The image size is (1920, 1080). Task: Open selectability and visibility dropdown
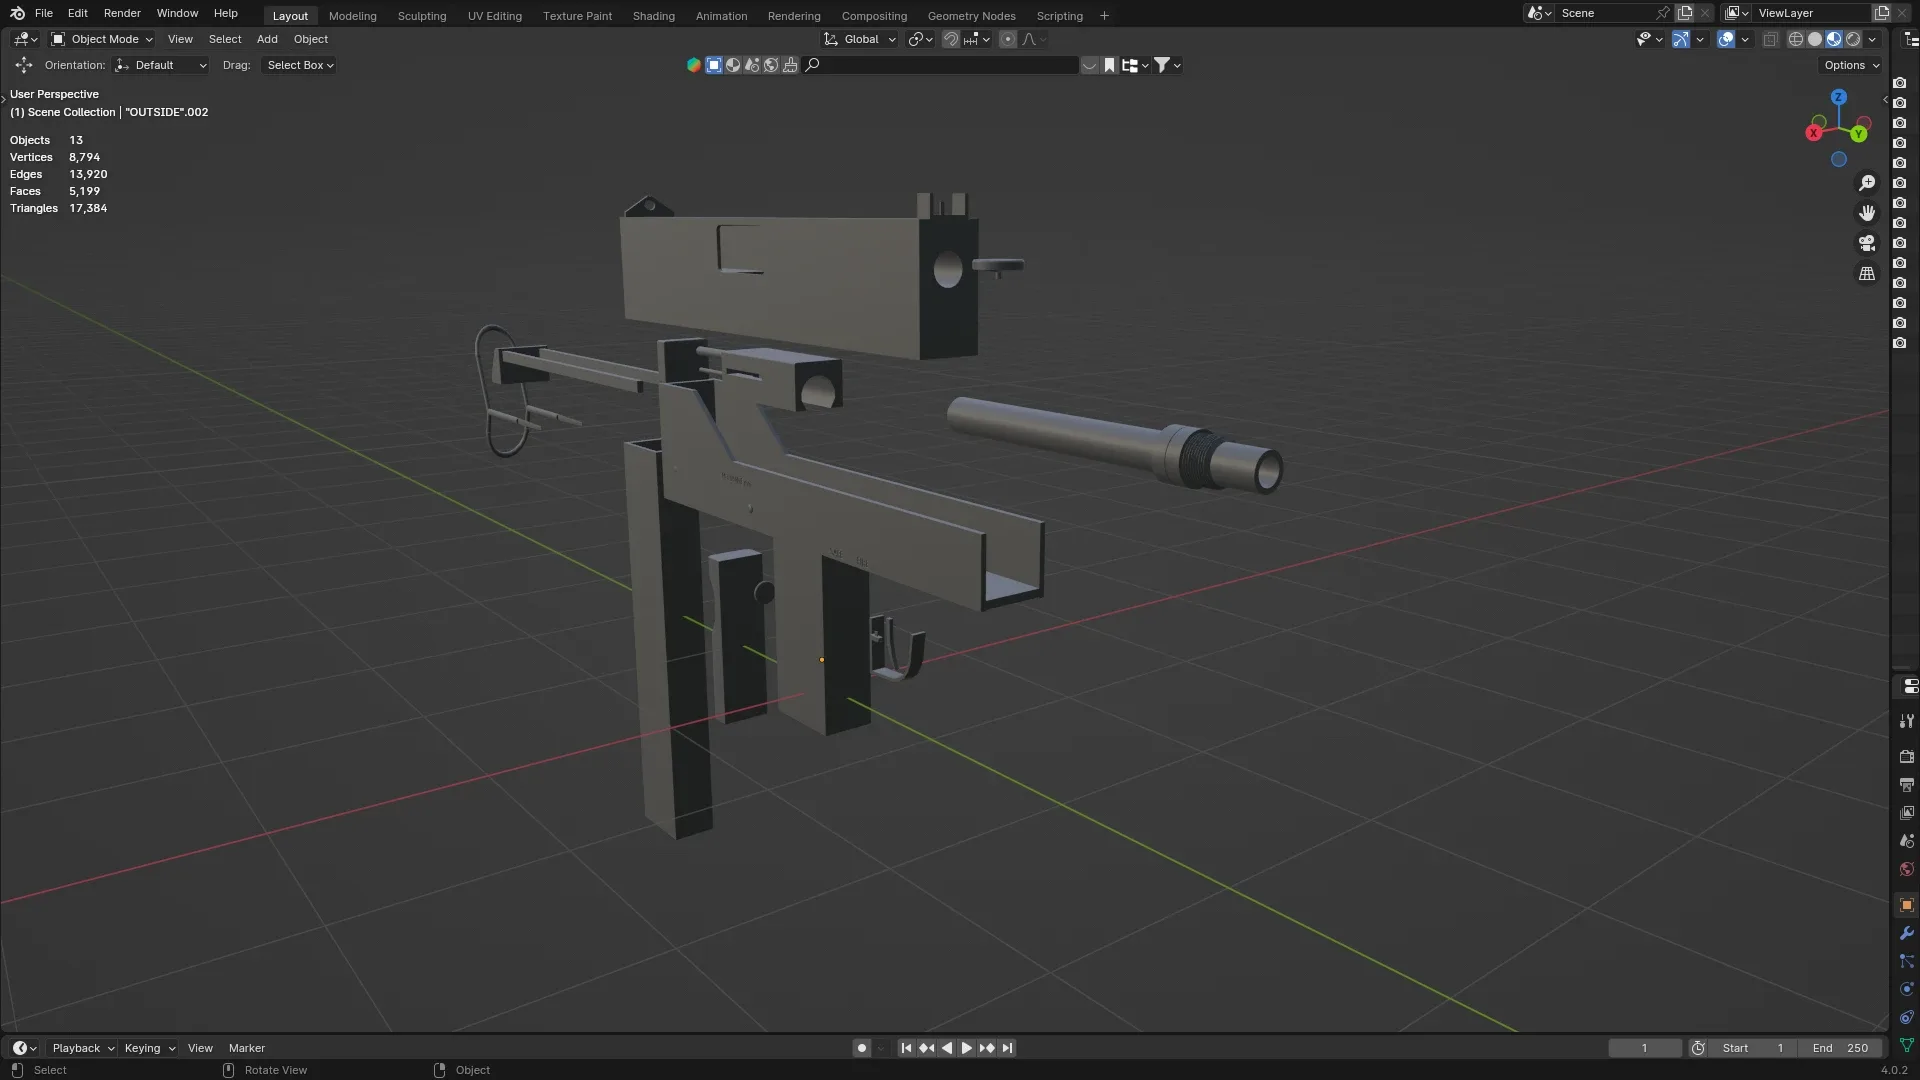[x=1649, y=39]
